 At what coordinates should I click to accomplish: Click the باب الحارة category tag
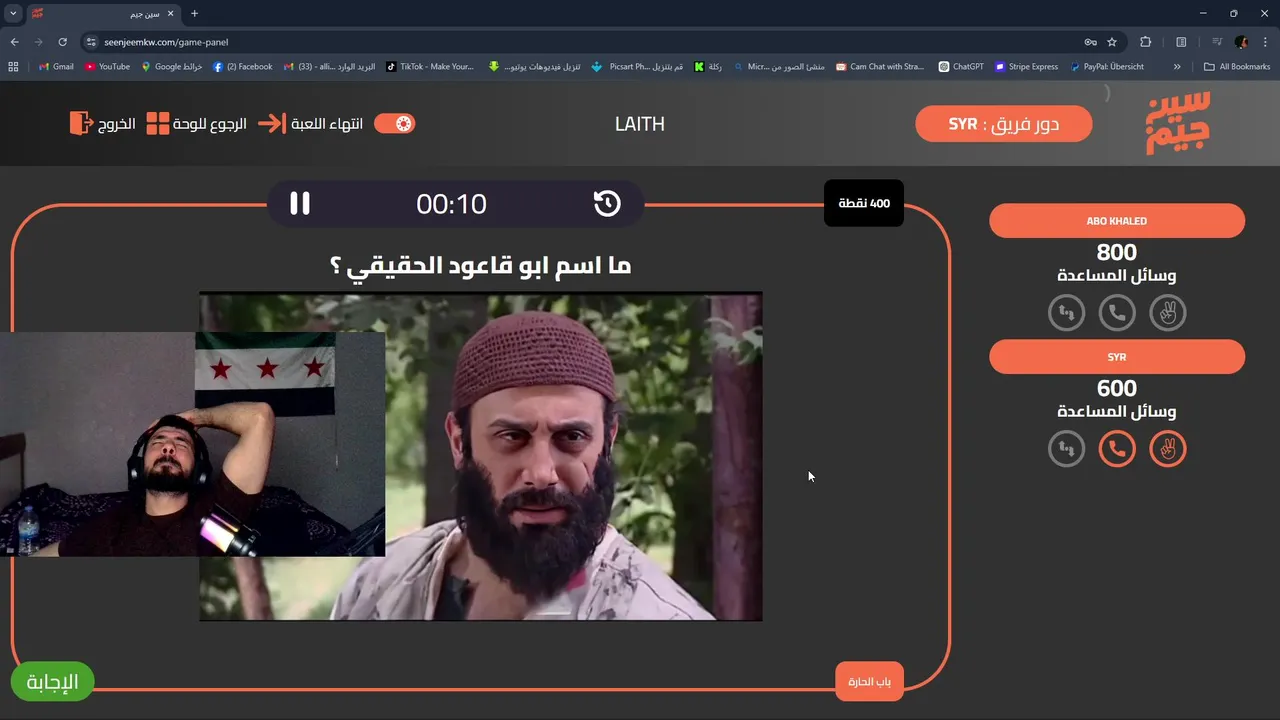pyautogui.click(x=869, y=681)
